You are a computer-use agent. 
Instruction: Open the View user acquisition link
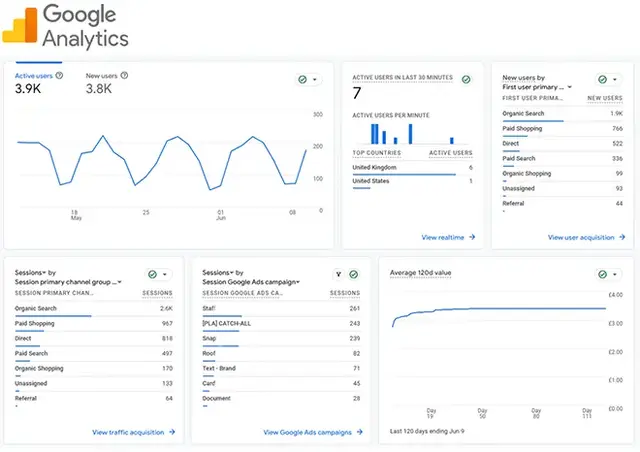581,237
